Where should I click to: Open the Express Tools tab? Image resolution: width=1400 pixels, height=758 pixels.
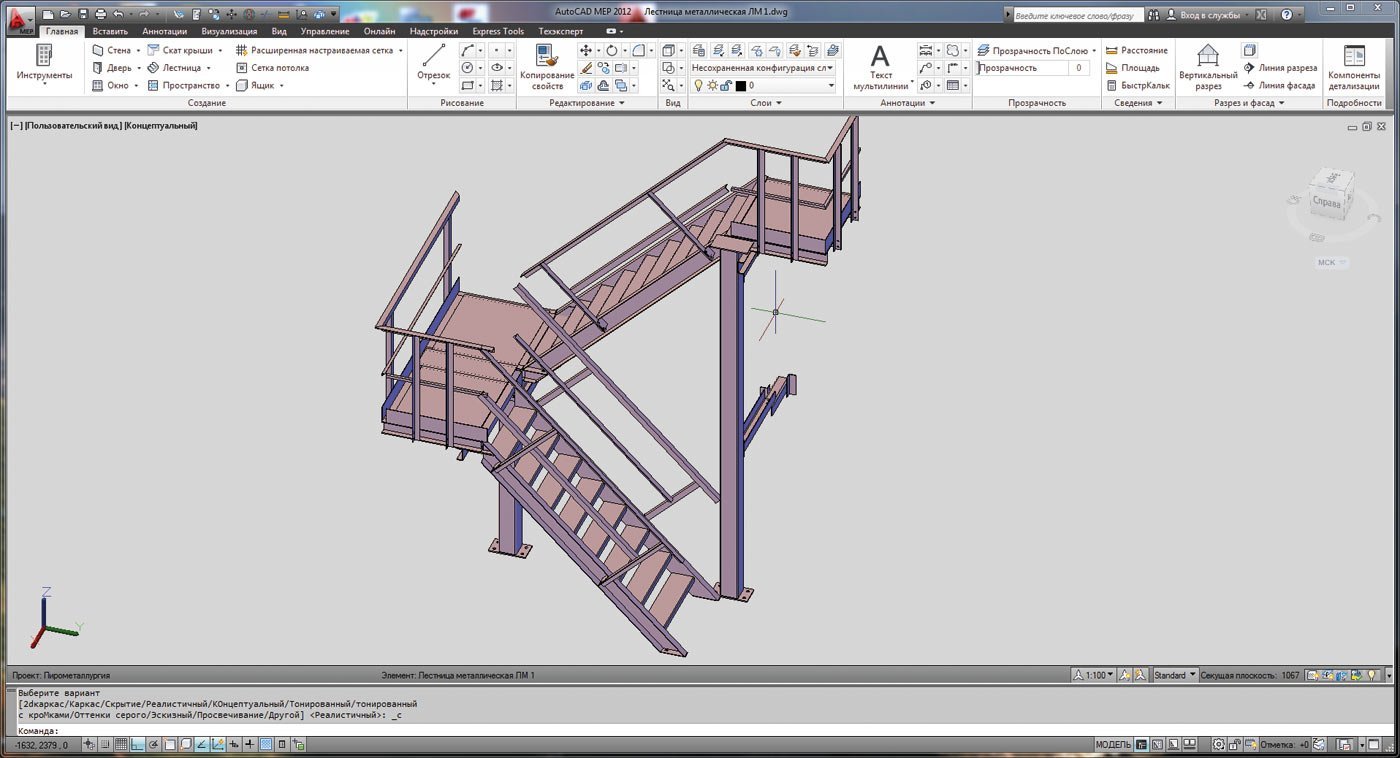pyautogui.click(x=497, y=31)
